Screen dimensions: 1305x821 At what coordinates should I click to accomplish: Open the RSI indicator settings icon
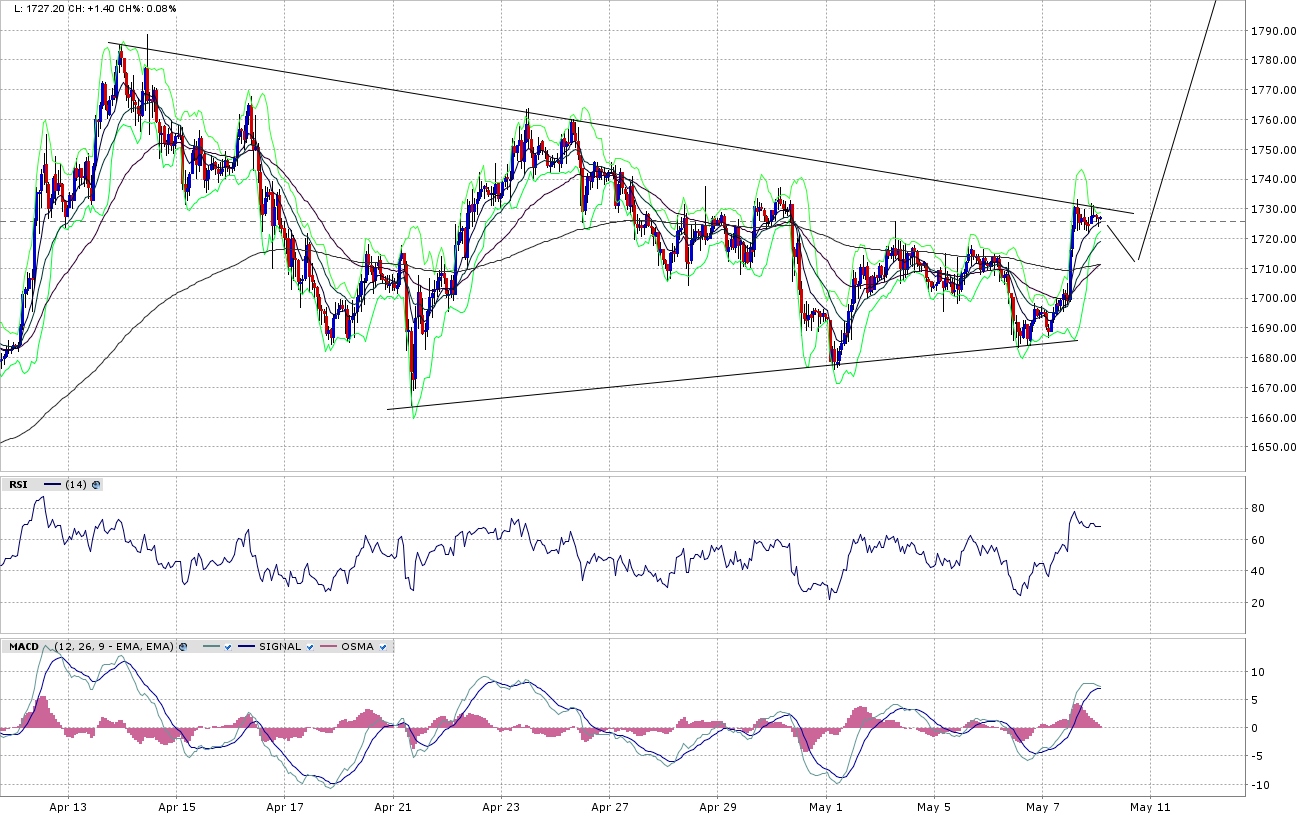coord(96,485)
